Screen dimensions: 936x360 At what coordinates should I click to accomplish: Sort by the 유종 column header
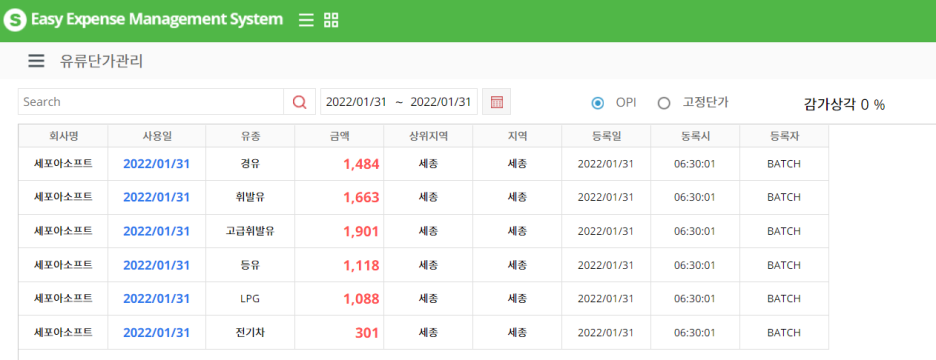[250, 136]
